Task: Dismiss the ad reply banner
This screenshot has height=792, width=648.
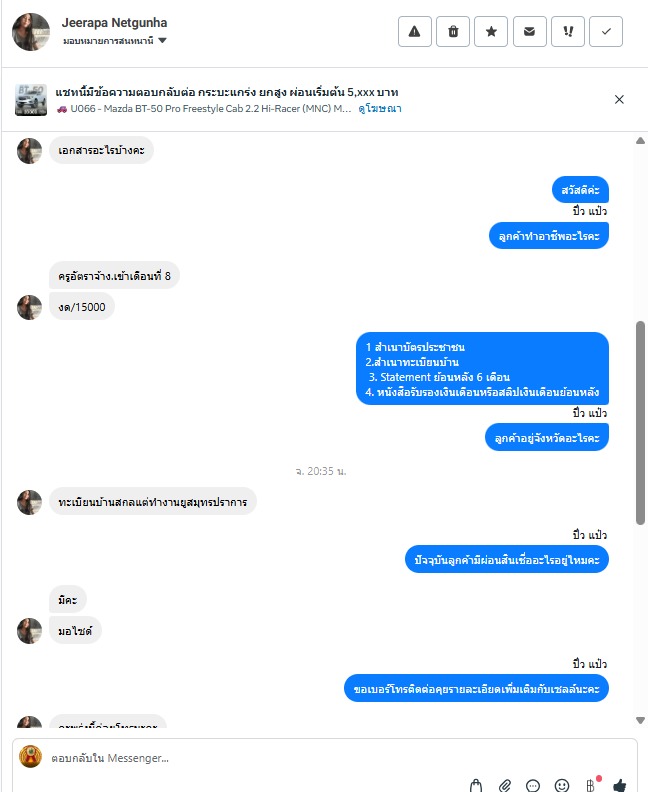Action: pos(619,100)
